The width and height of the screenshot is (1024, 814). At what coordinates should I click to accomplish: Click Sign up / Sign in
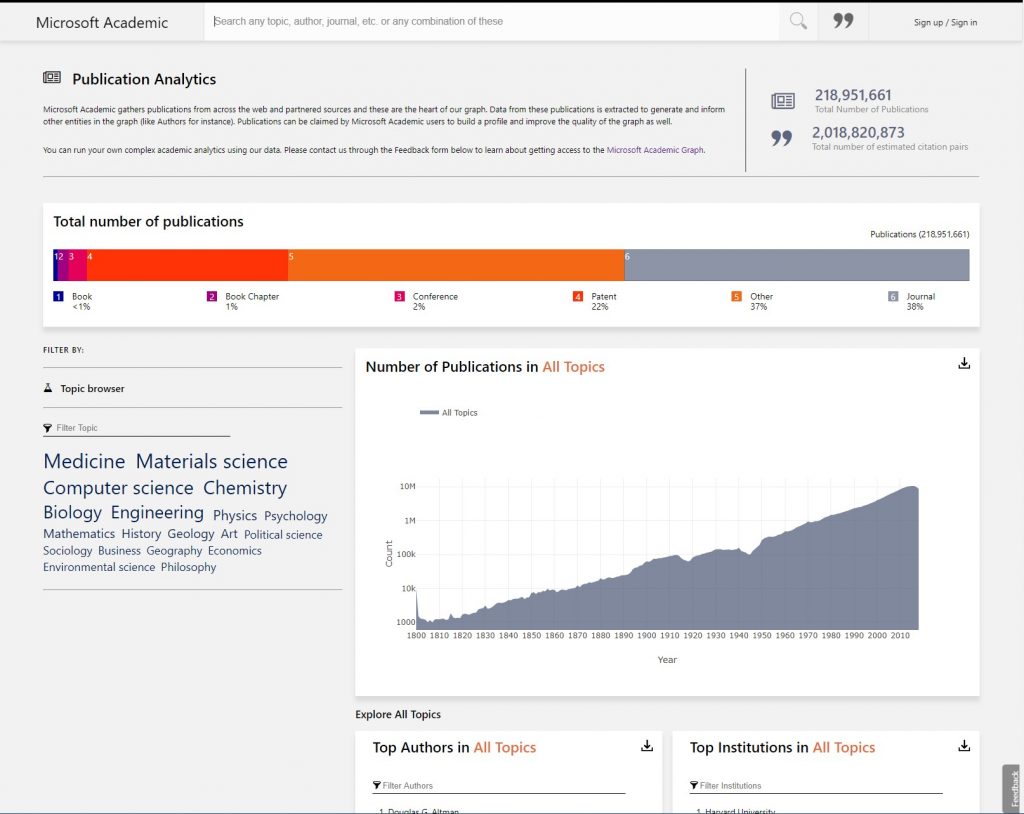tap(945, 22)
